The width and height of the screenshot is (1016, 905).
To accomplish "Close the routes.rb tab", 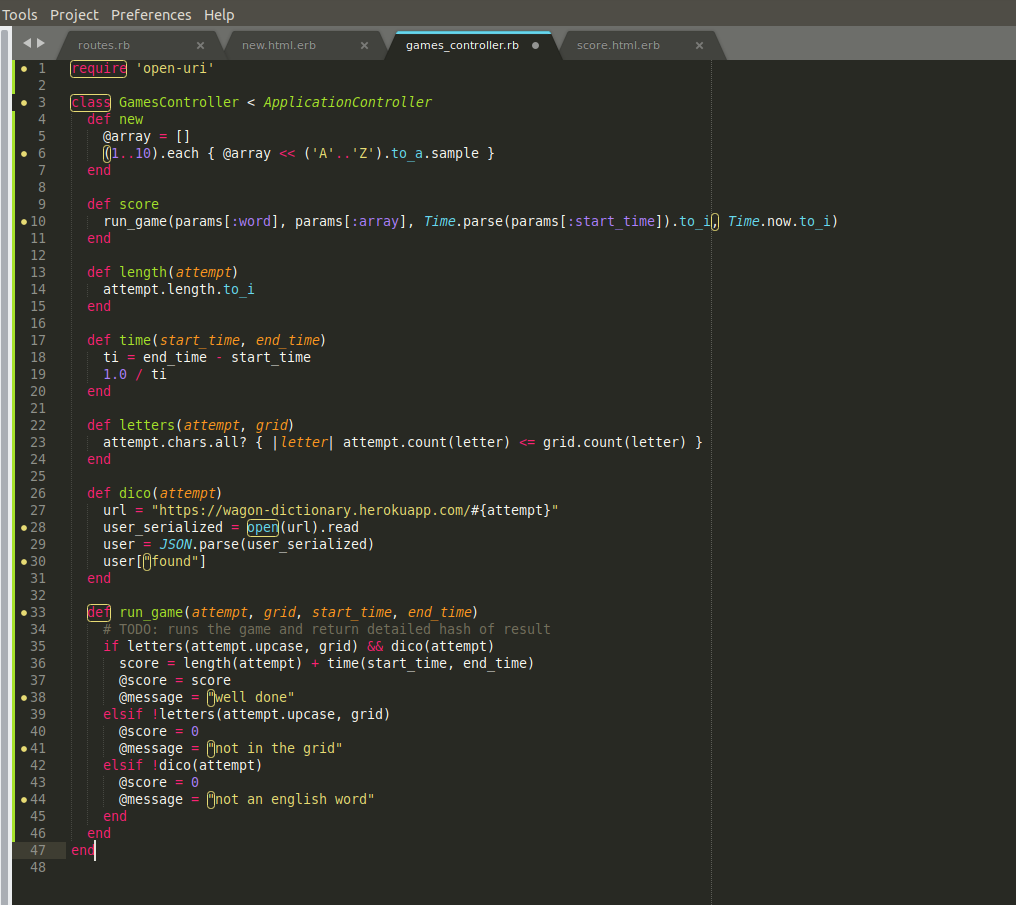I will click(200, 45).
